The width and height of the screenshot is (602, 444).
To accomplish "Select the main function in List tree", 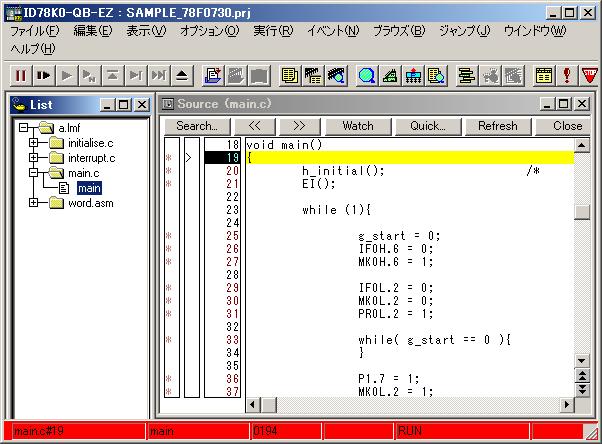I will tap(89, 188).
